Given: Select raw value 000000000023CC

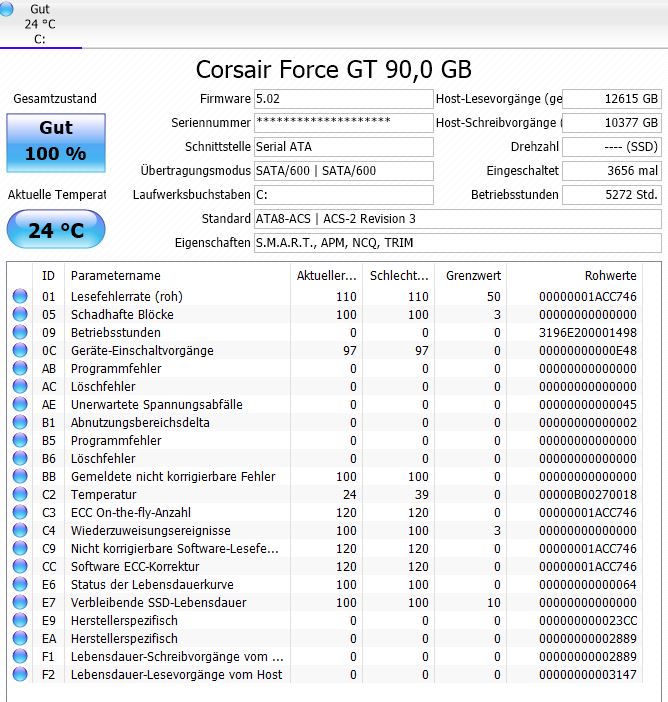Looking at the screenshot, I should pyautogui.click(x=587, y=621).
